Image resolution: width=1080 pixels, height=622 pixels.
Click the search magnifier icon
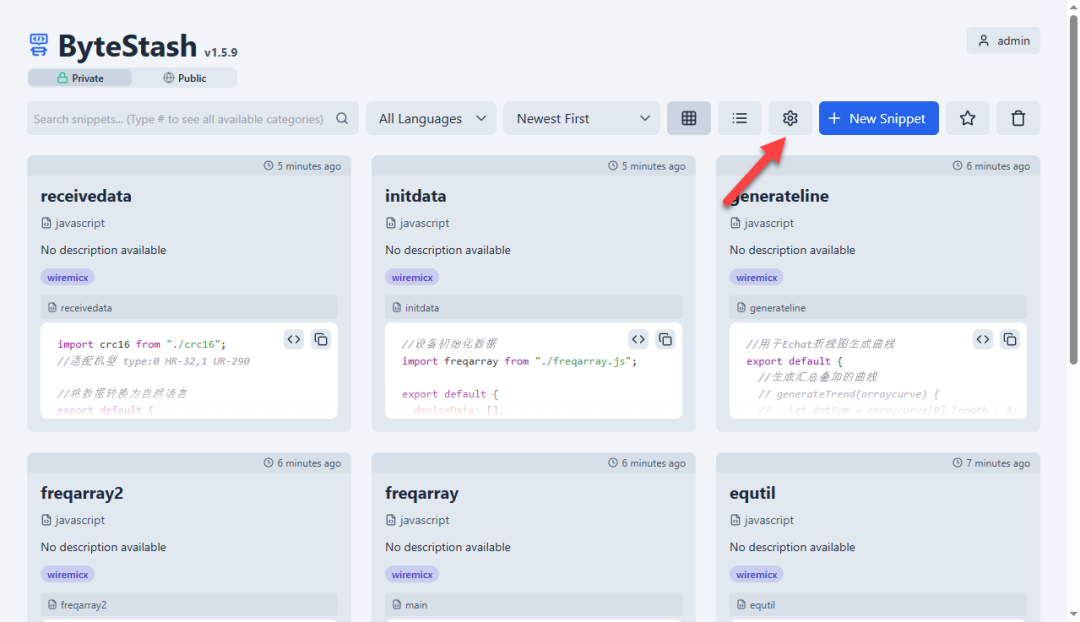(342, 118)
